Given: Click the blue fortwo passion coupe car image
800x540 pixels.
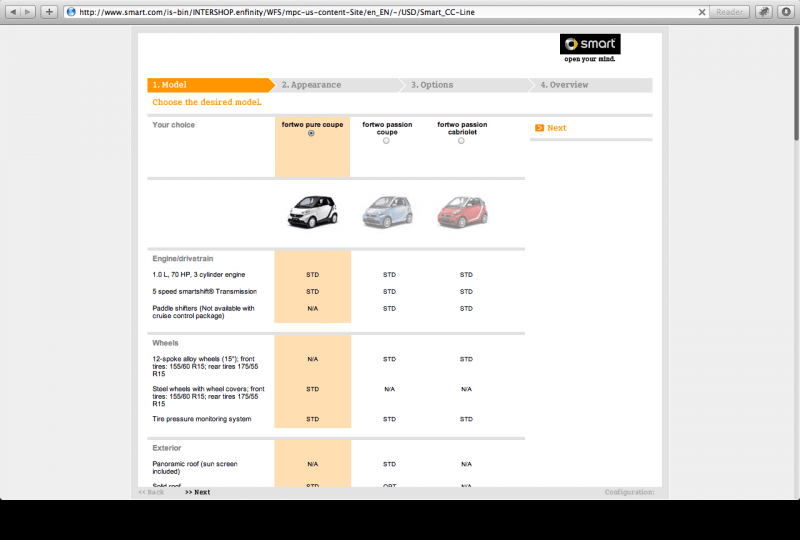Looking at the screenshot, I should pos(387,211).
